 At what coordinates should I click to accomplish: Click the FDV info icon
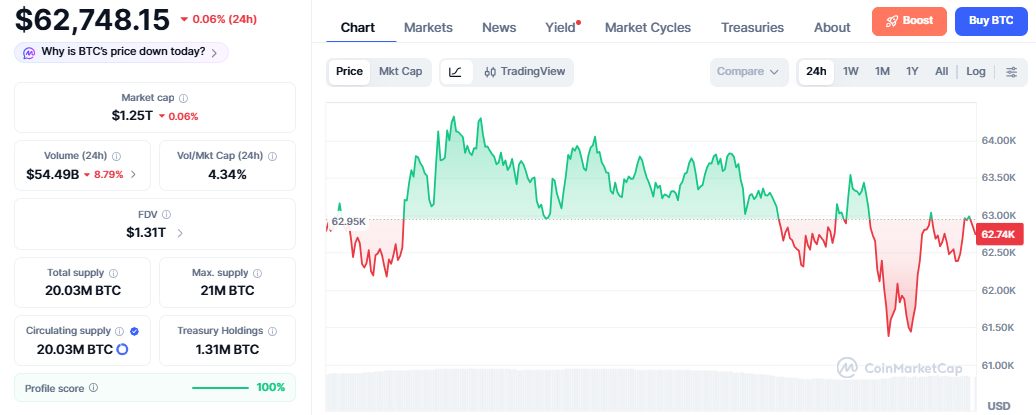tap(166, 215)
